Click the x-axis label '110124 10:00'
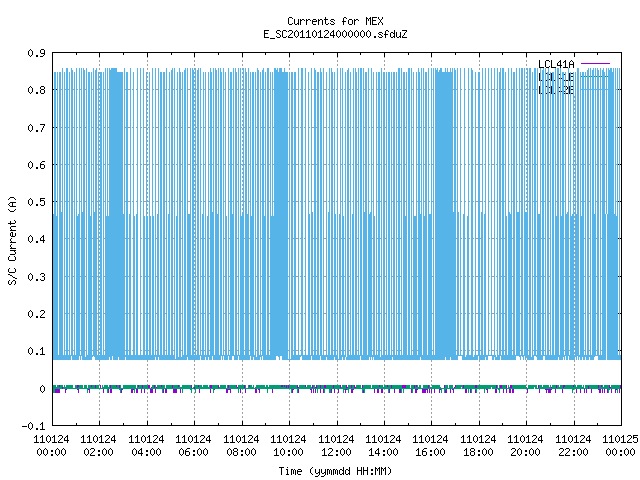Image resolution: width=640 pixels, height=480 pixels. 288,446
